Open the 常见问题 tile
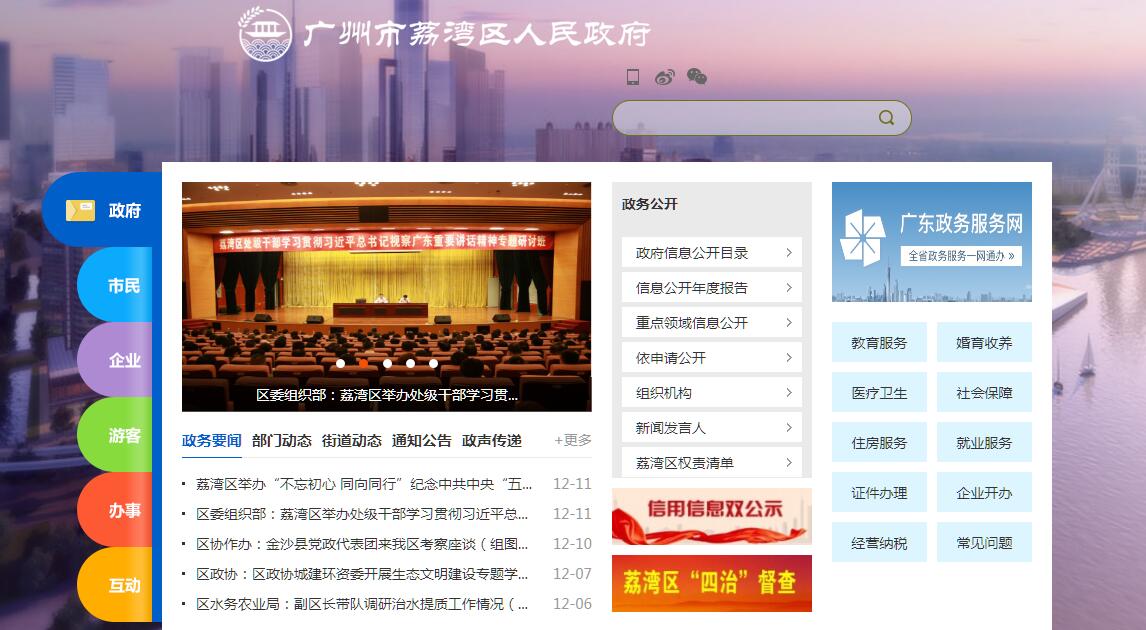The height and width of the screenshot is (630, 1146). point(984,542)
